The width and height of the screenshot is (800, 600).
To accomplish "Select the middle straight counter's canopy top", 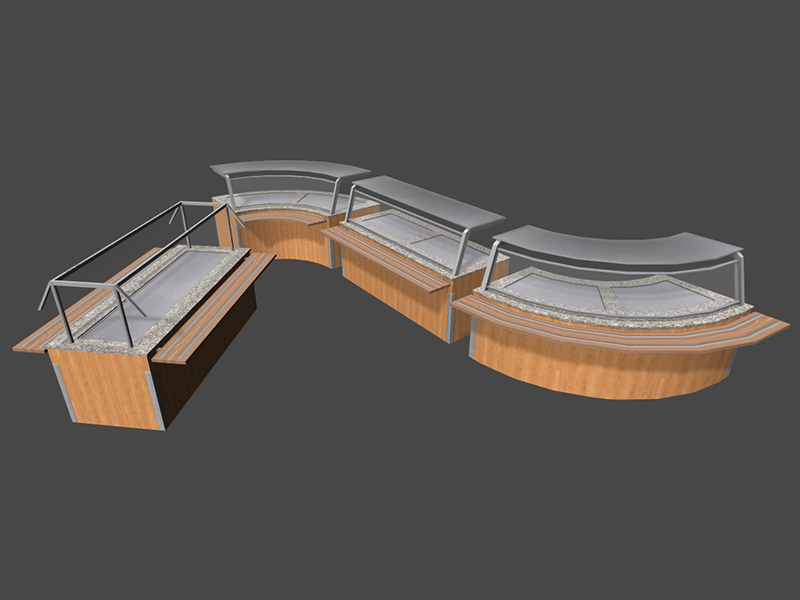I will coord(430,200).
